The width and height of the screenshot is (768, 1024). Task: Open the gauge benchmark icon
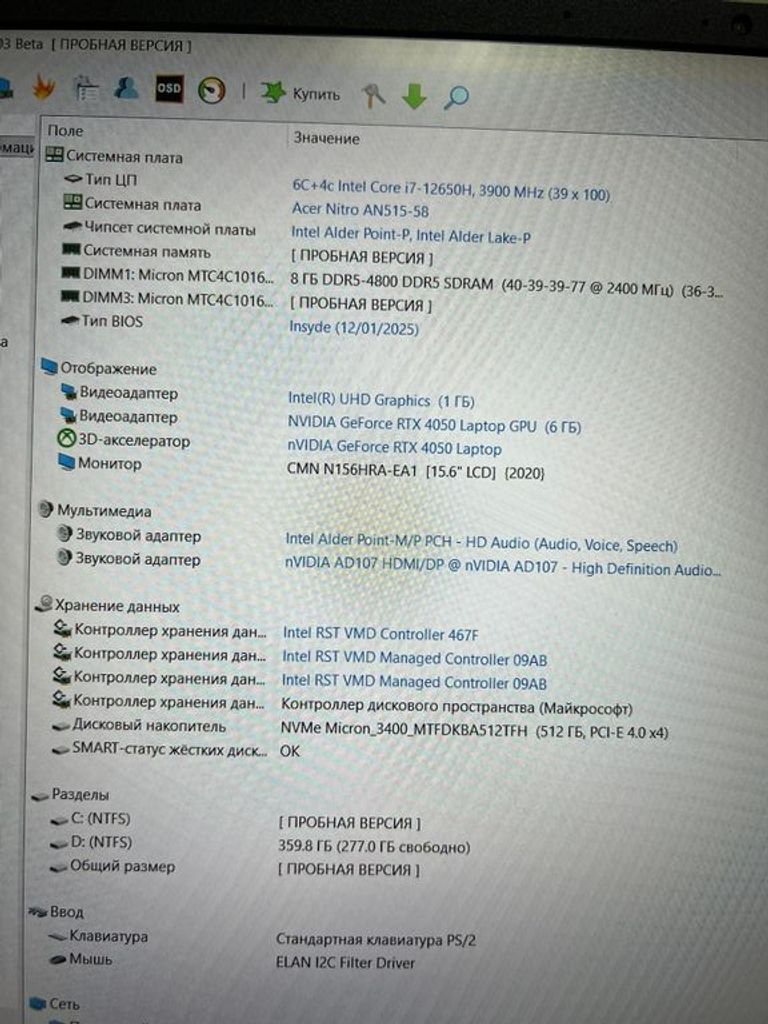[212, 90]
